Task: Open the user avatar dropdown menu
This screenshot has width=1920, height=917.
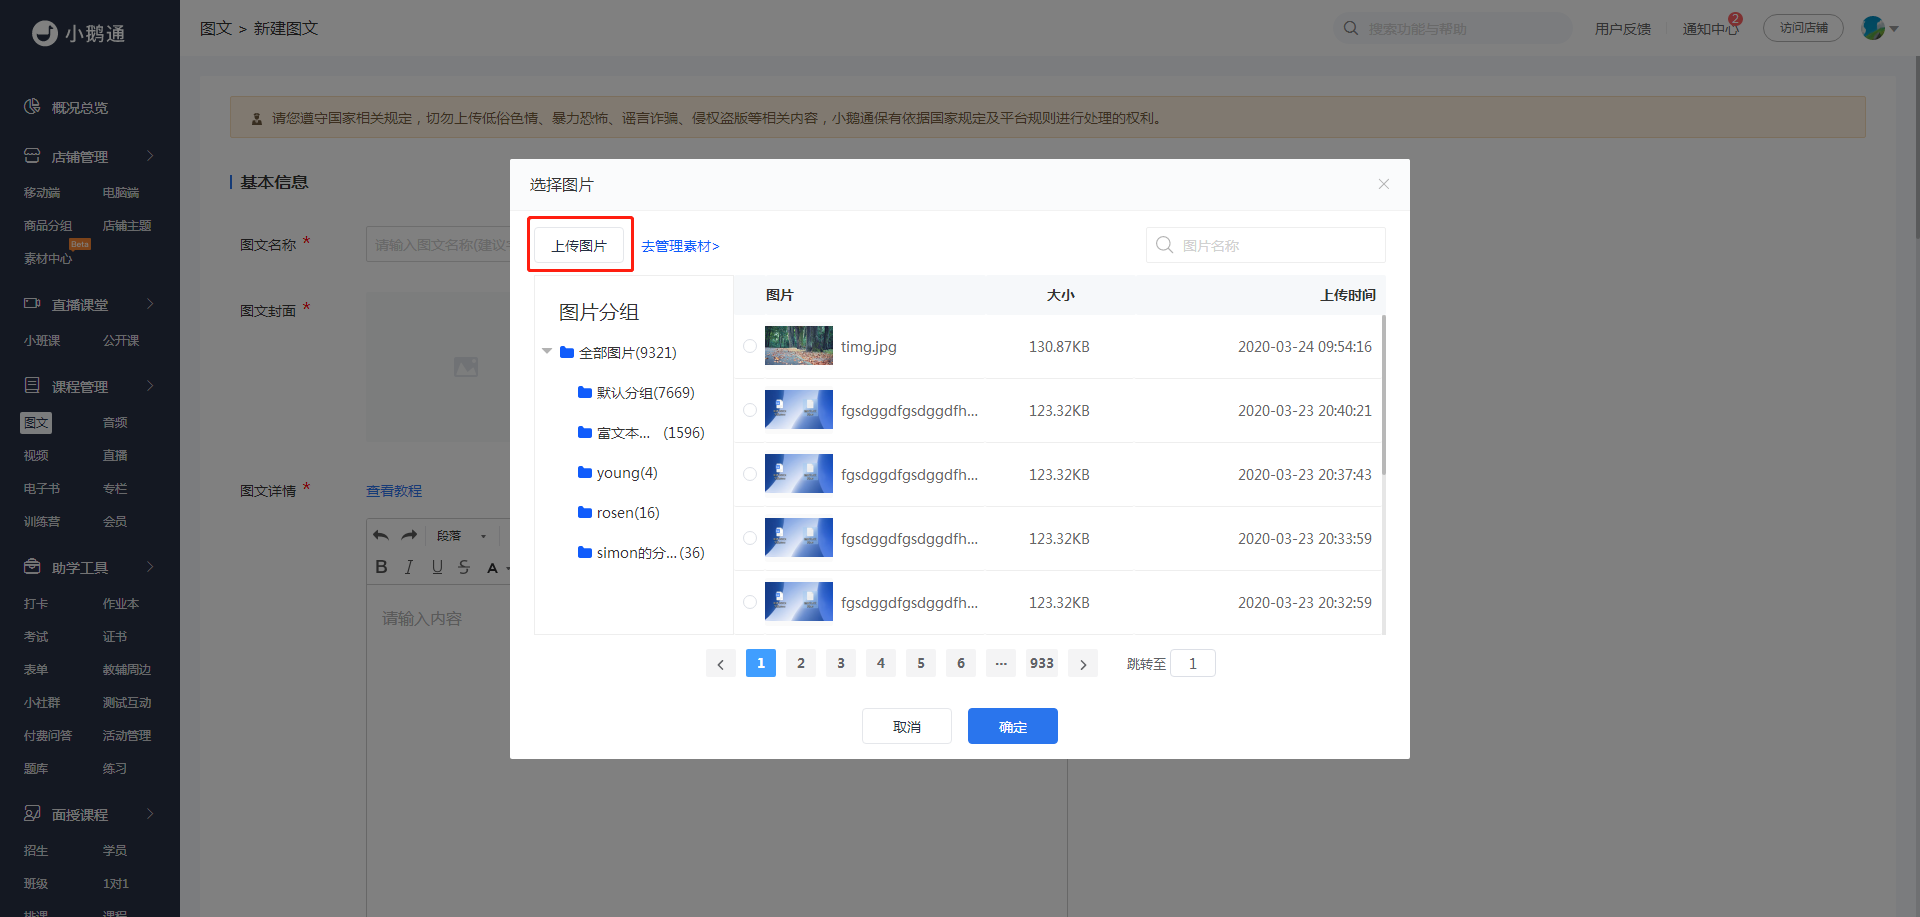Action: click(1880, 28)
